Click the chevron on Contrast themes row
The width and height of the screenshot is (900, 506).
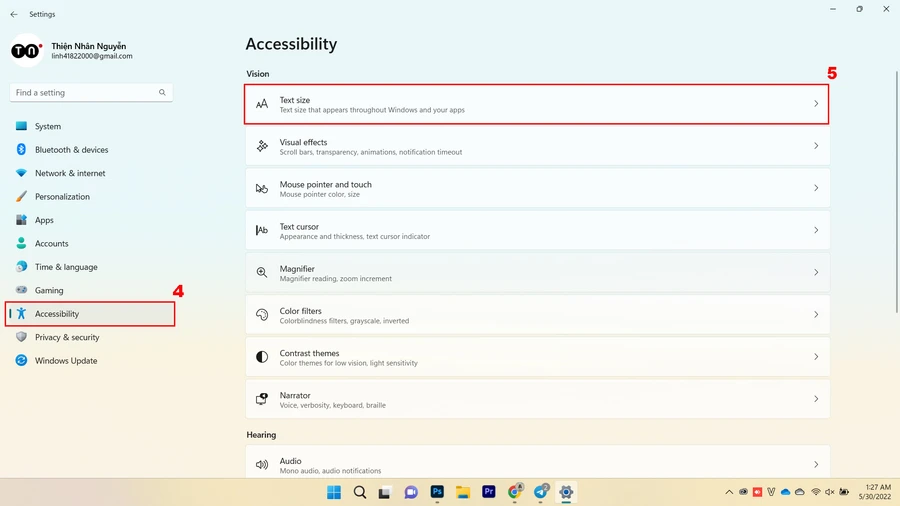click(x=816, y=357)
